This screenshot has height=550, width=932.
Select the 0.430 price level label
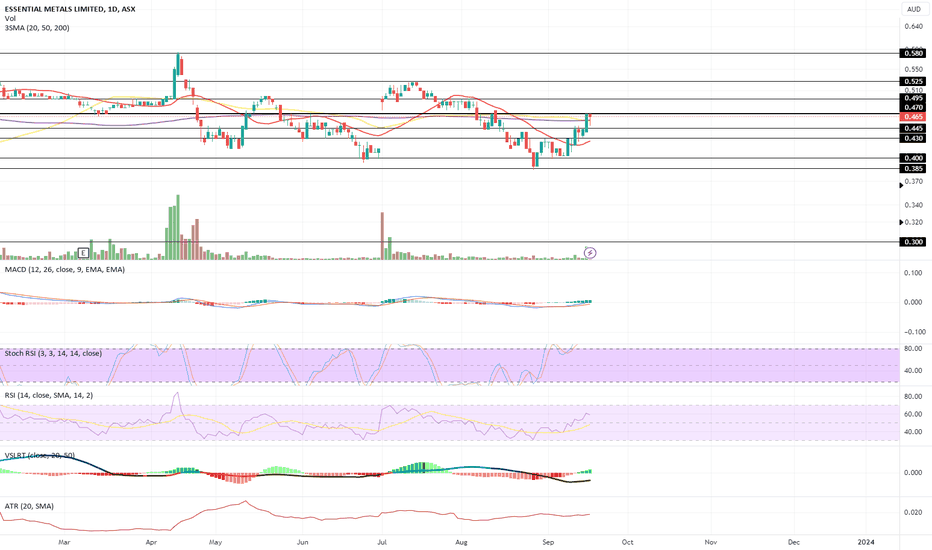tap(914, 139)
